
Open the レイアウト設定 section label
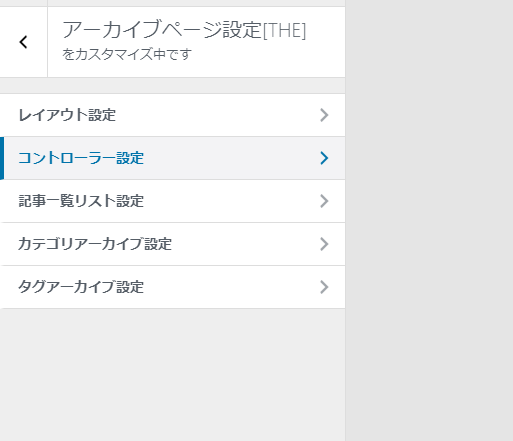click(x=67, y=115)
